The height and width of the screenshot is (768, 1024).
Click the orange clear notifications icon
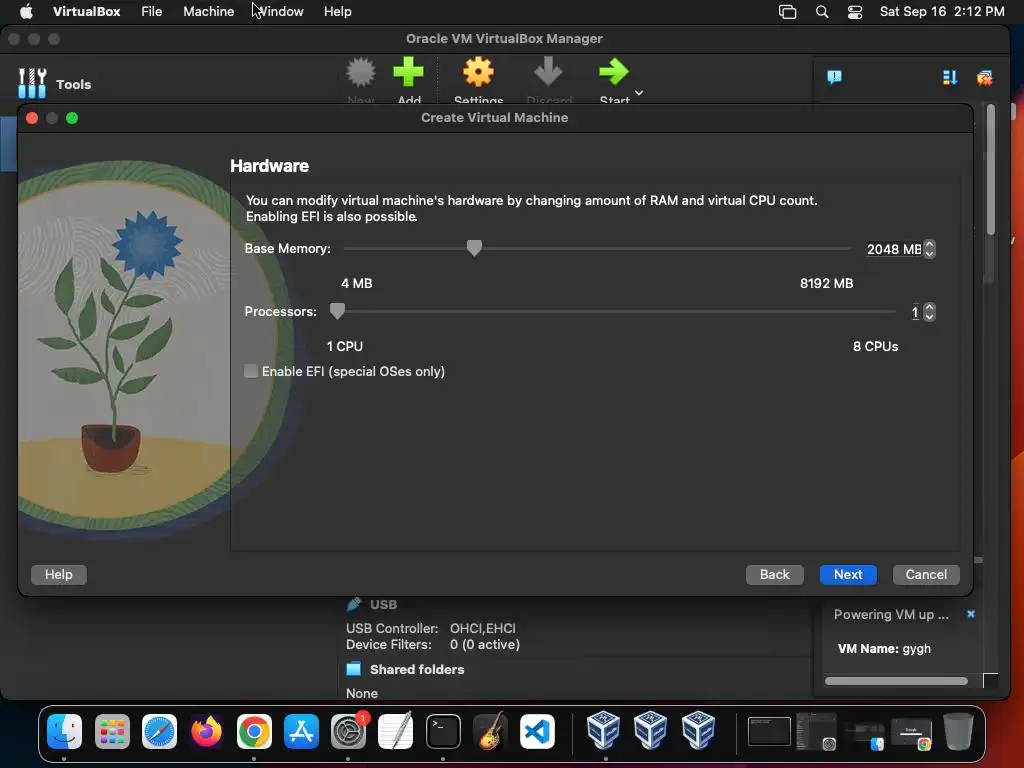(985, 78)
